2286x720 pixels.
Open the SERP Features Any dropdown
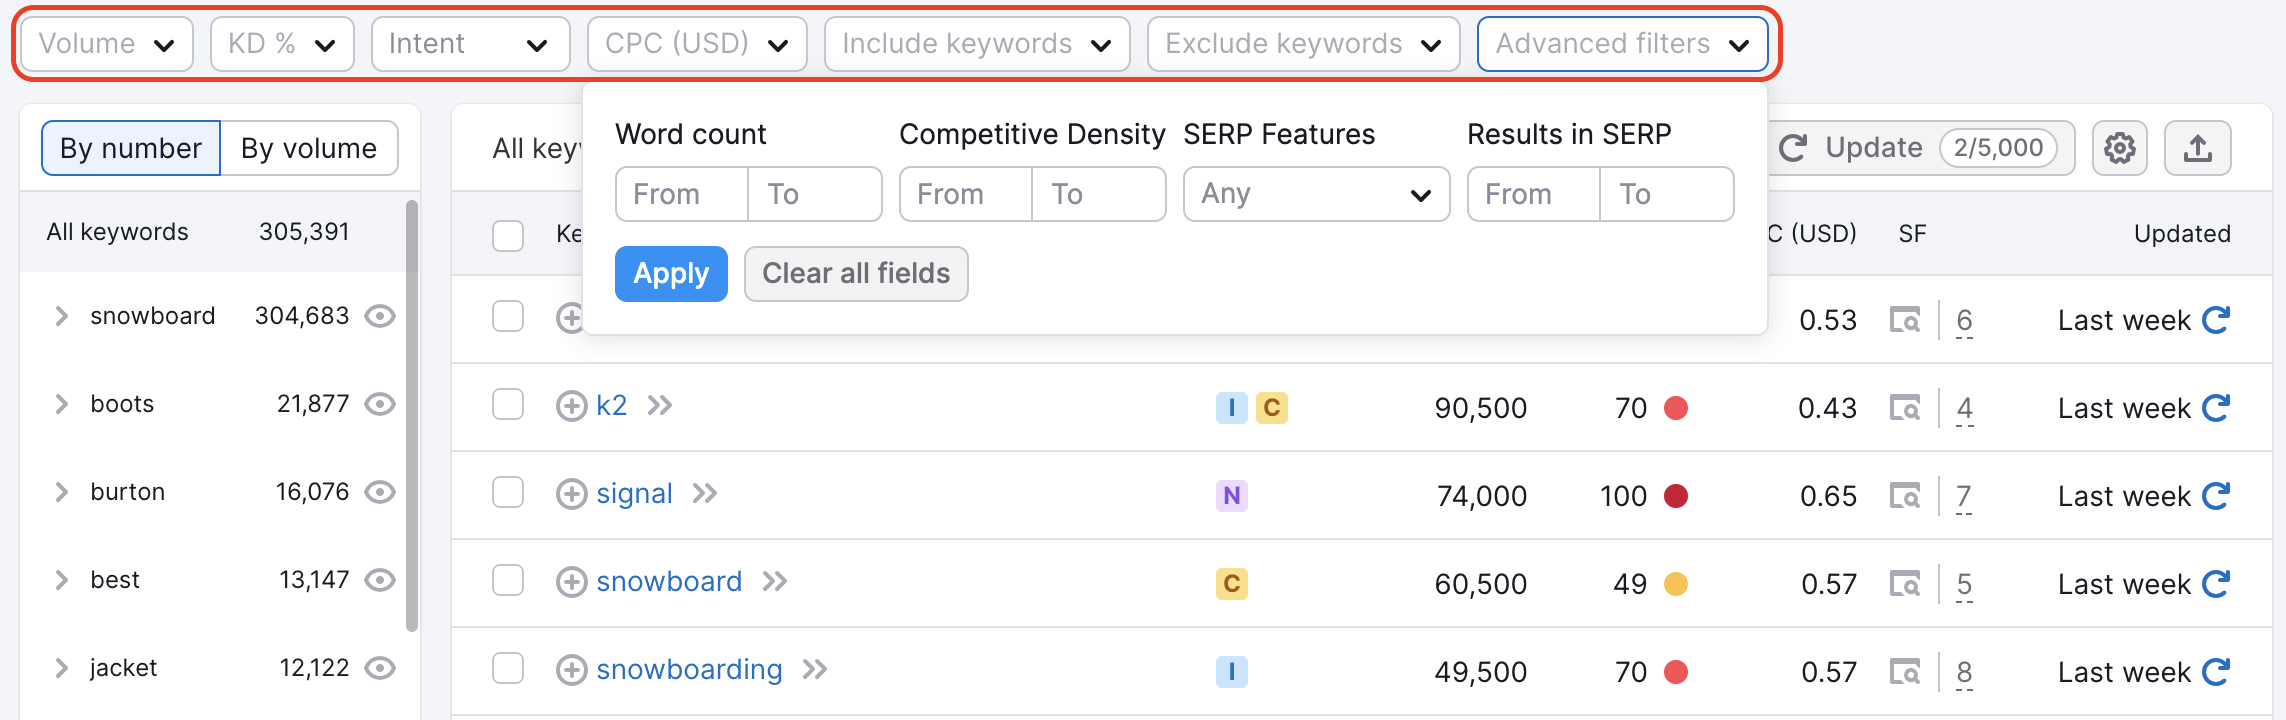point(1316,194)
